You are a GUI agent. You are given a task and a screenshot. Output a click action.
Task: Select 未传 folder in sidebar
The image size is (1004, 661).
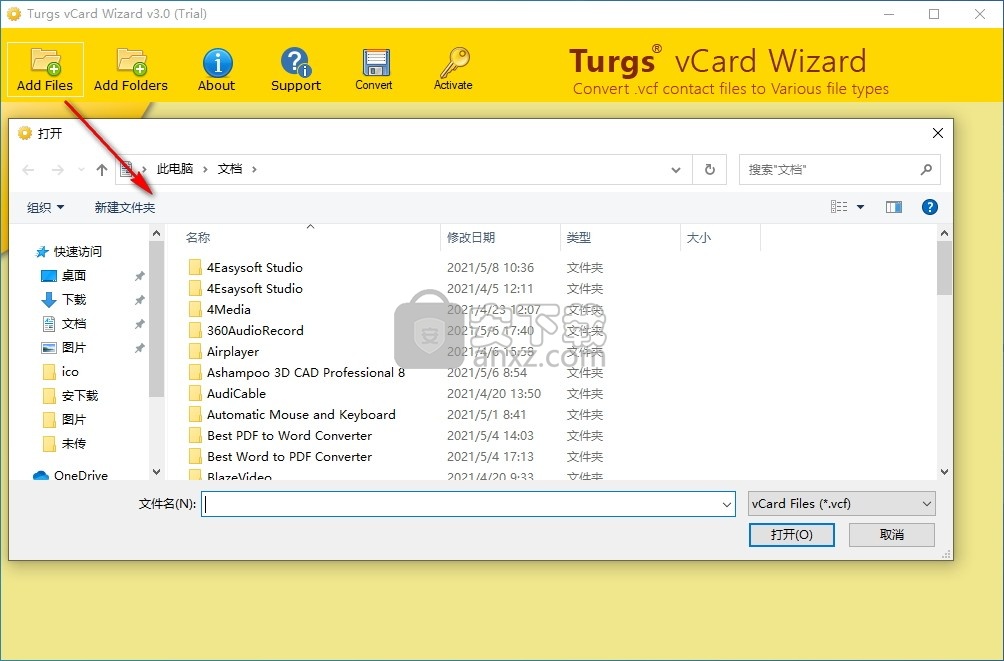(74, 443)
